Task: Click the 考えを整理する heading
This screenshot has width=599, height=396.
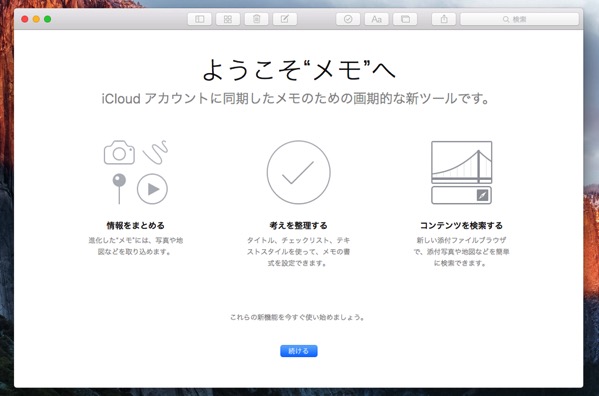Action: (298, 226)
